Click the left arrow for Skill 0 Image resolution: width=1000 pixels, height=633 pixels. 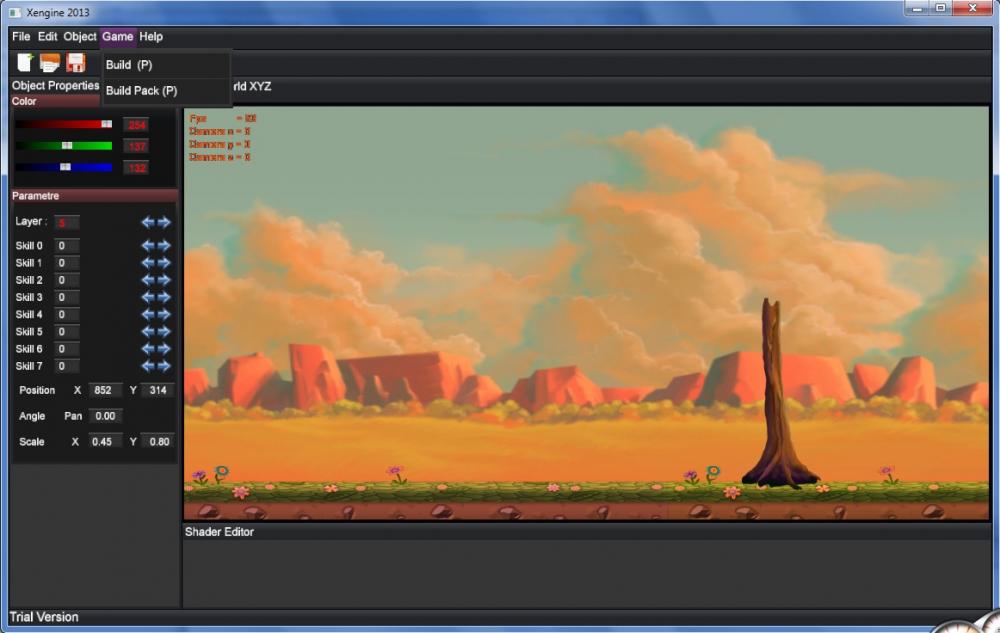pos(148,245)
